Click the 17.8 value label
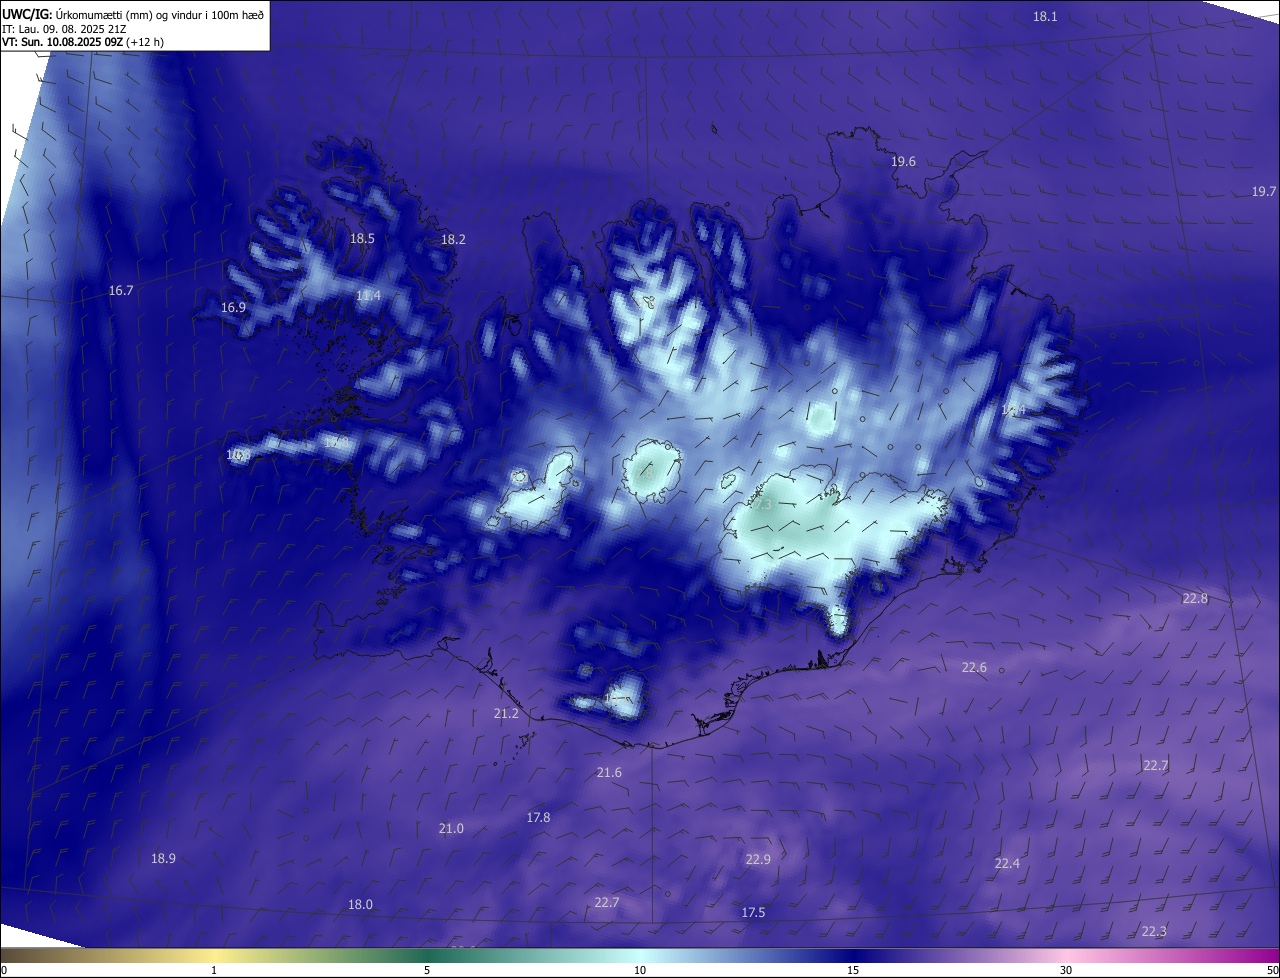Viewport: 1280px width, 978px height. (538, 818)
